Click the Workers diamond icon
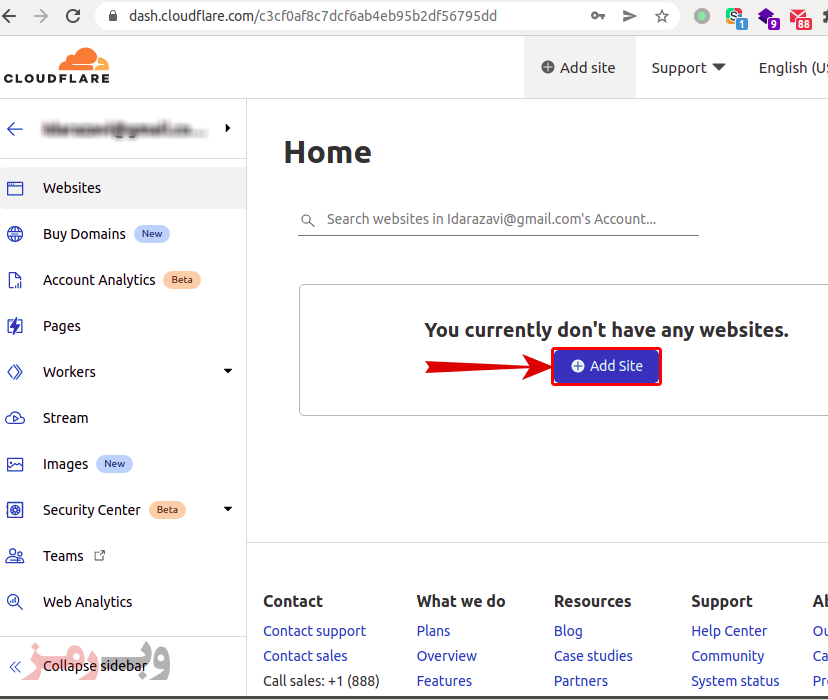The height and width of the screenshot is (700, 828). (x=15, y=372)
